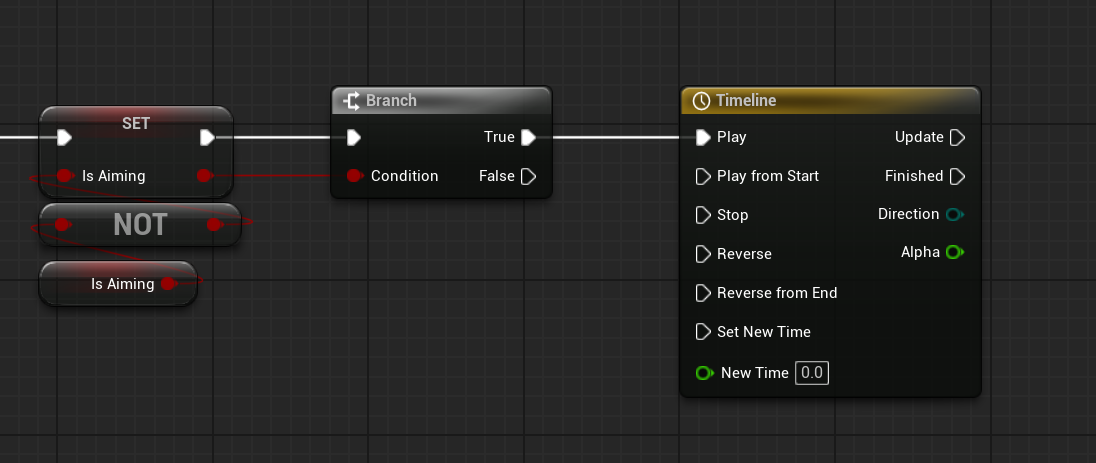
Task: Click the Direction label on Timeline
Action: (x=909, y=214)
